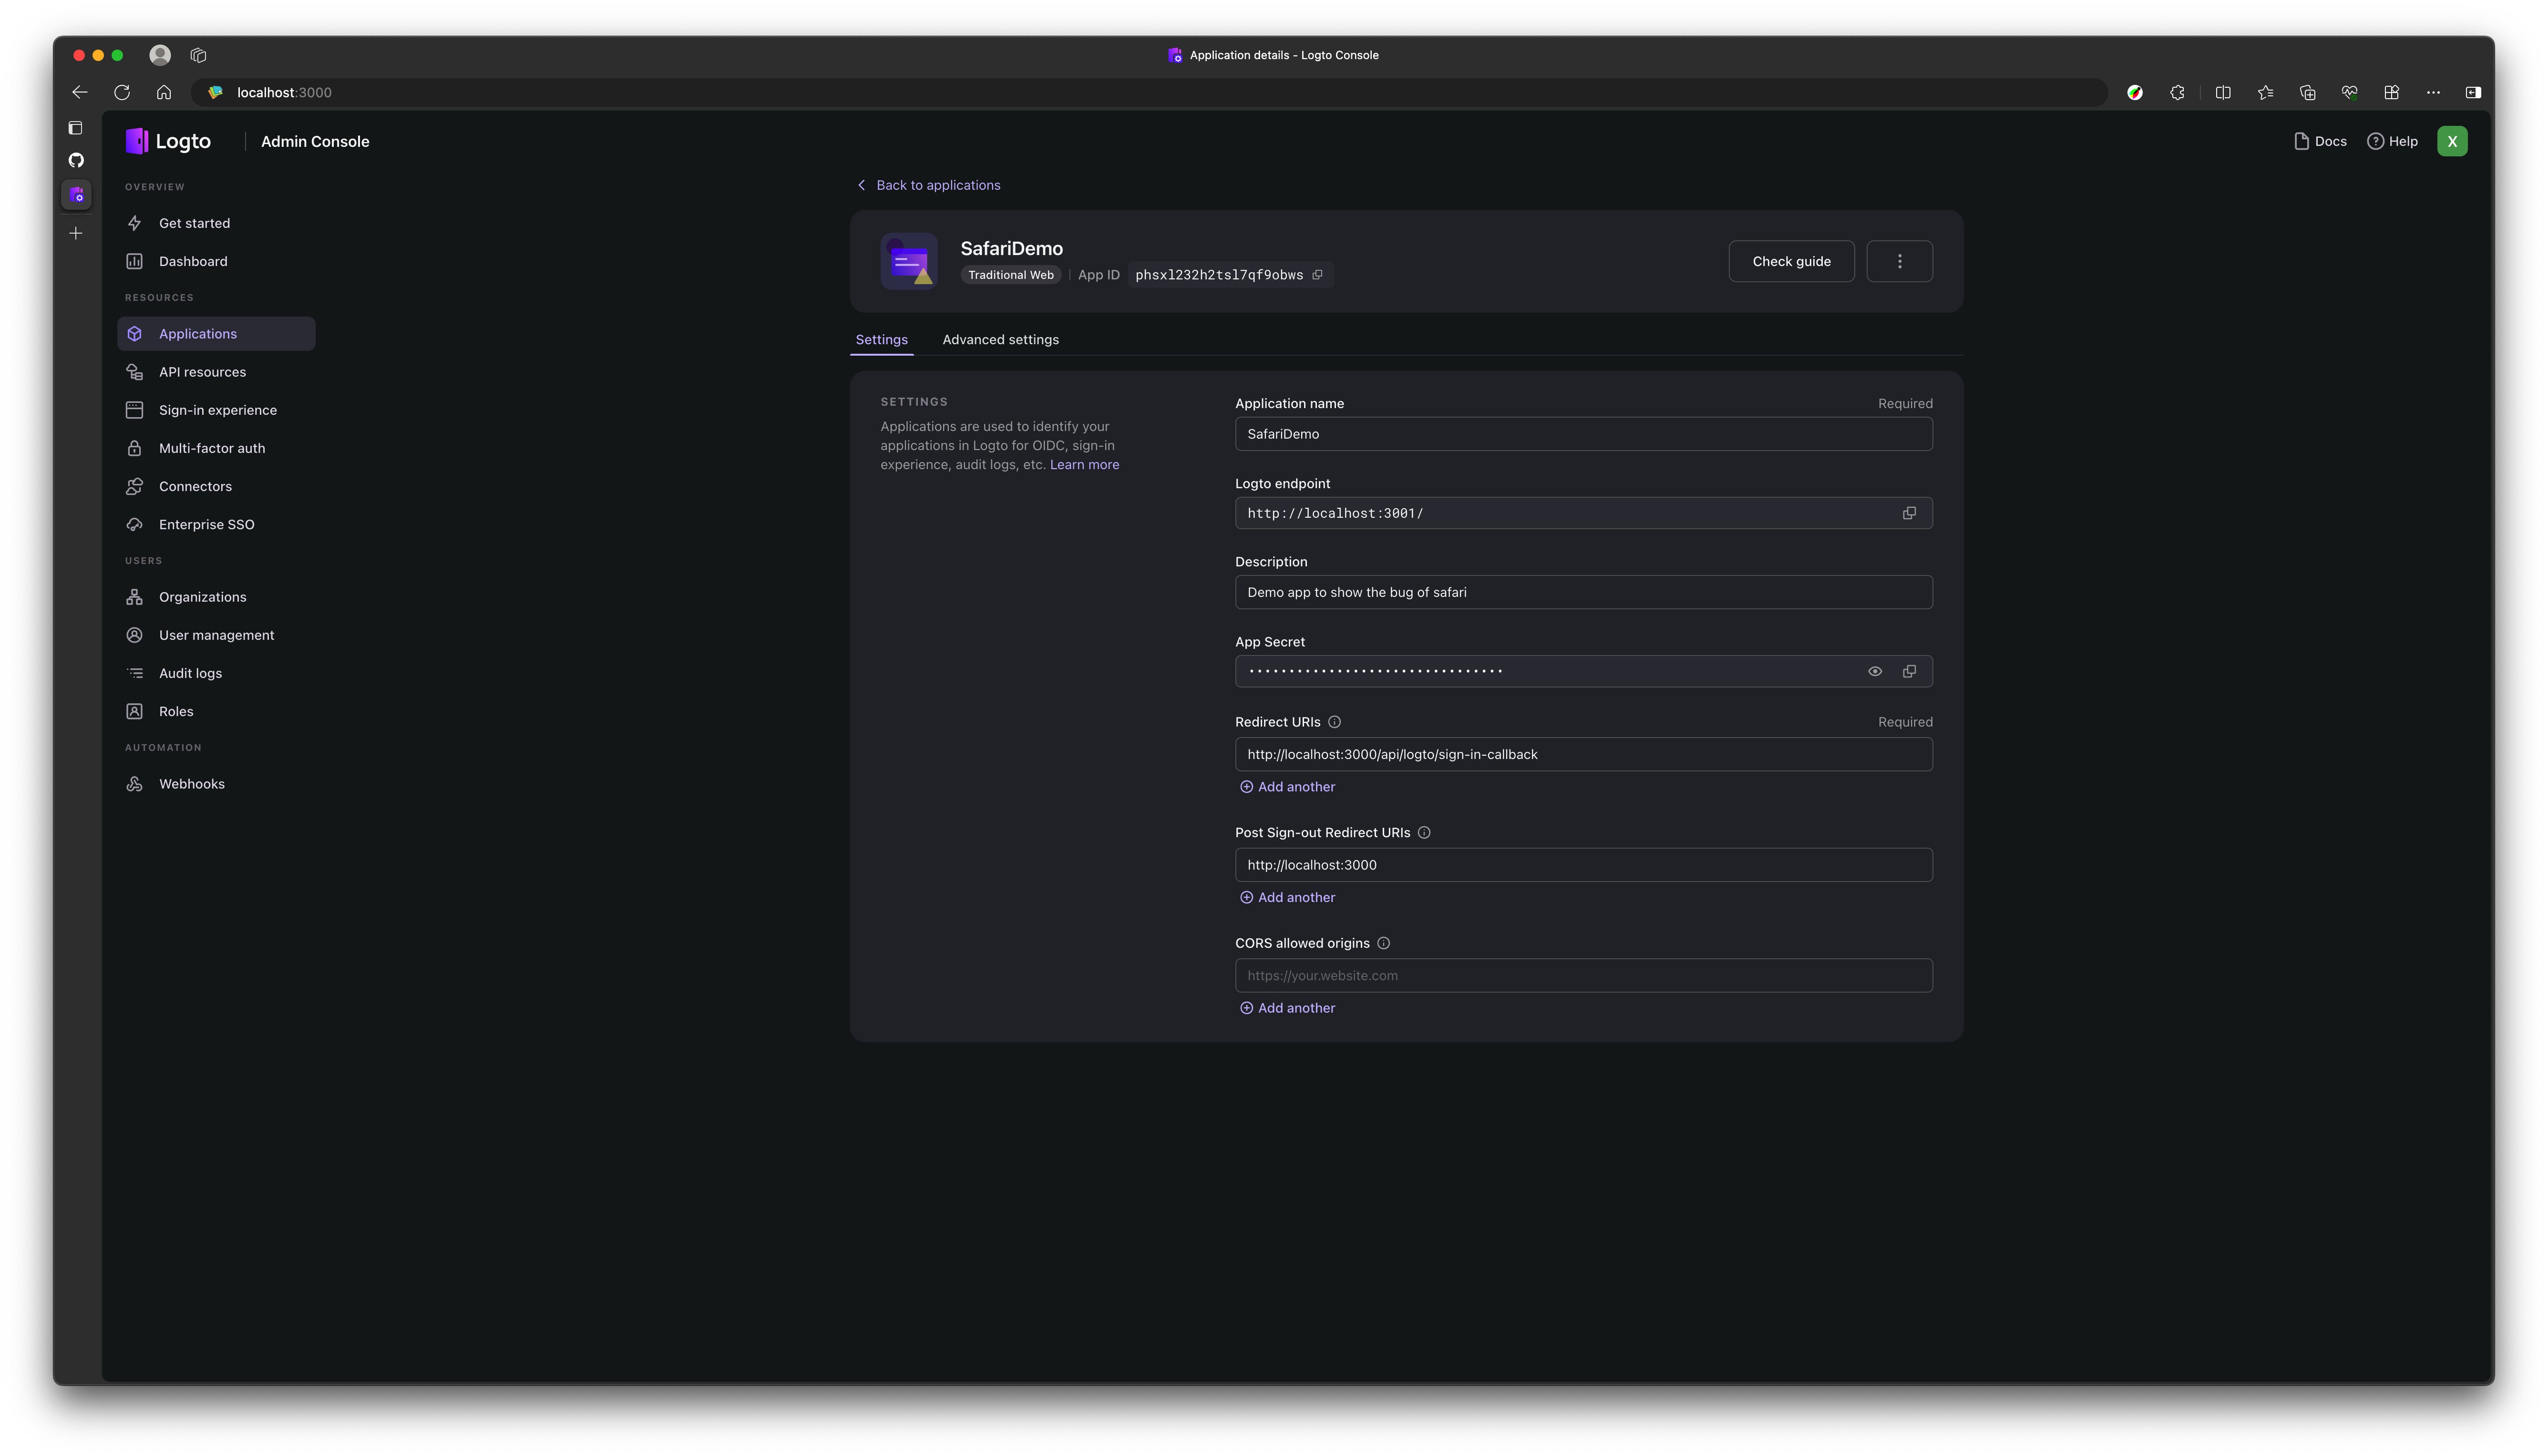
Task: Click the Redirect URIs info icon
Action: click(1334, 722)
